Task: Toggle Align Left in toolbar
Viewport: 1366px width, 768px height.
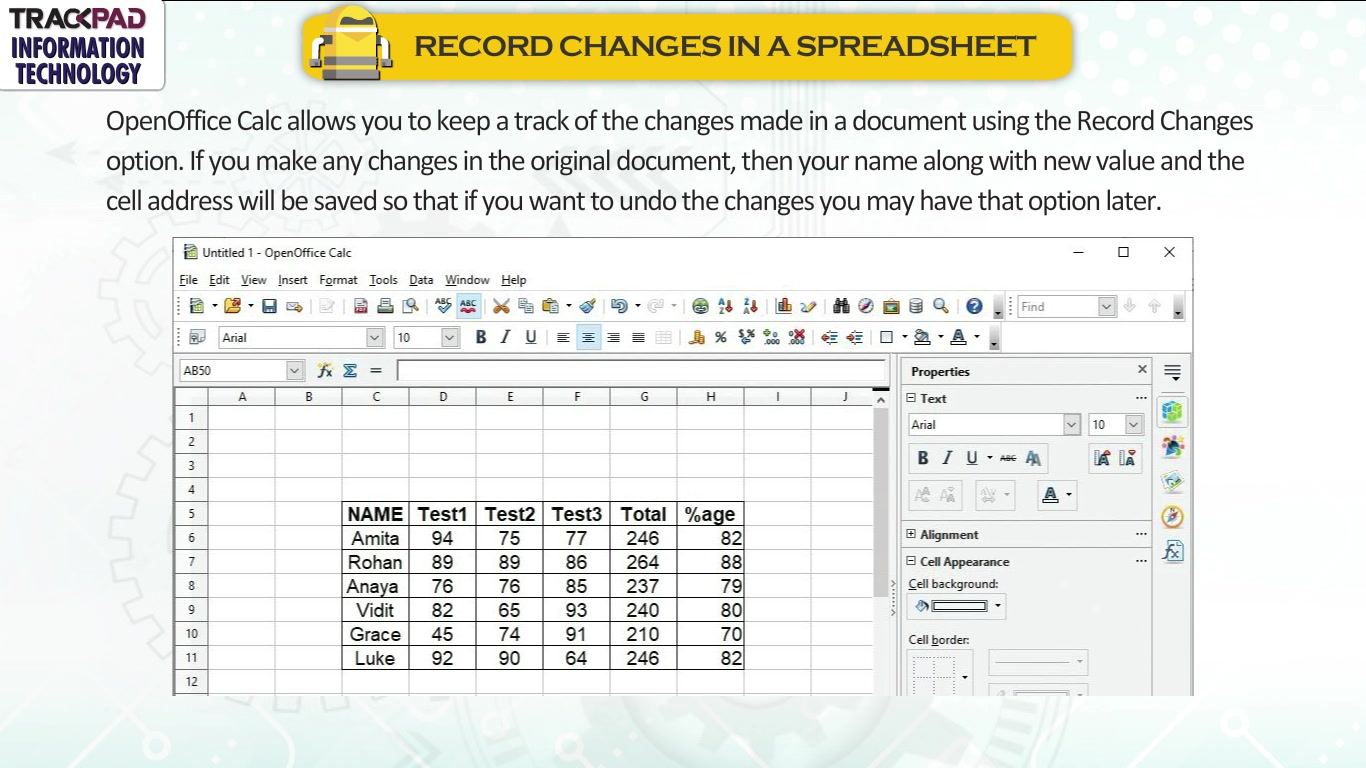Action: 563,338
